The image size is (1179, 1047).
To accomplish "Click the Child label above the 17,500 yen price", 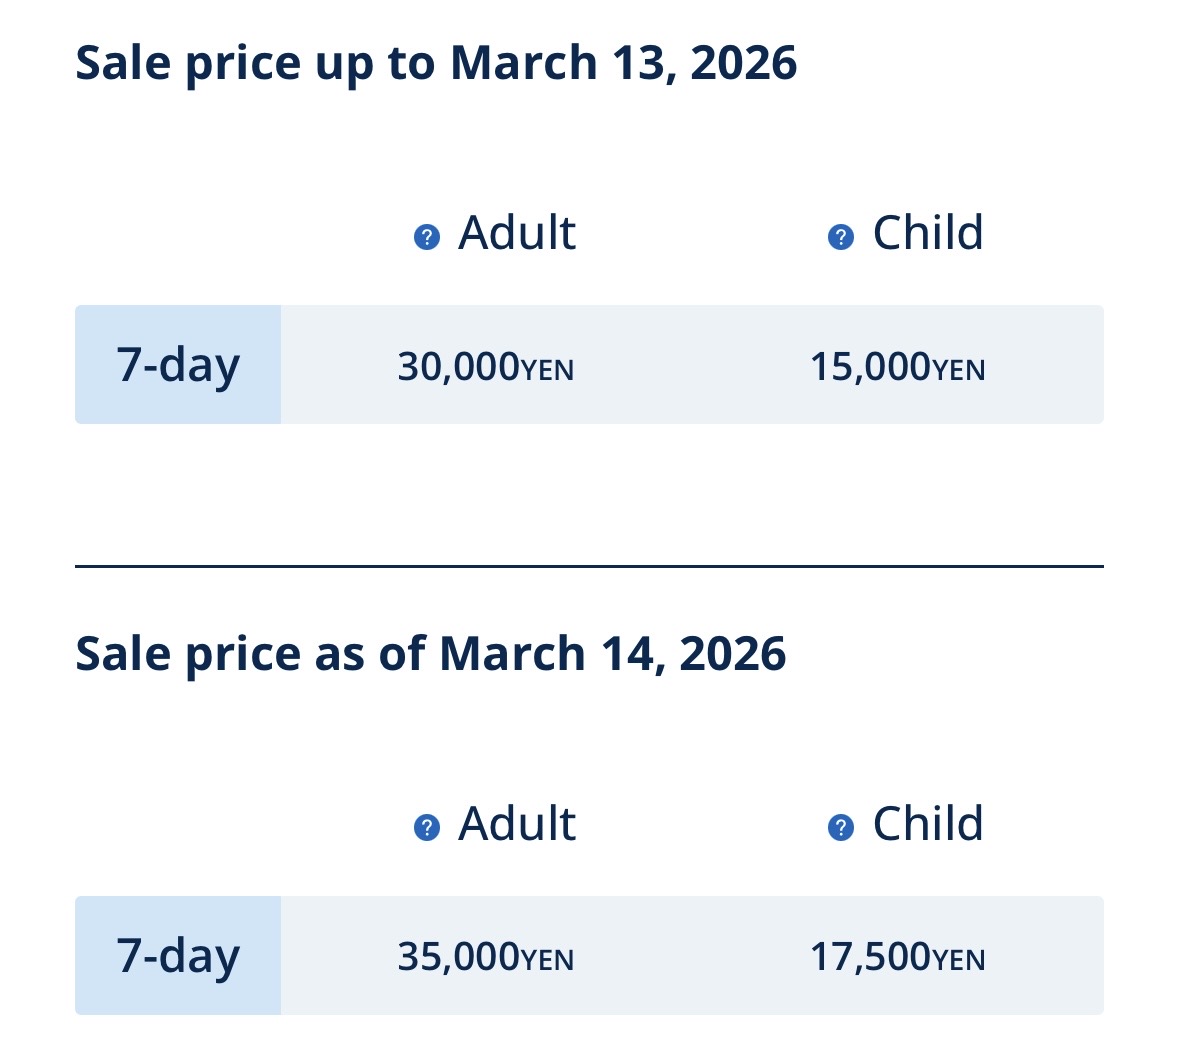I will click(928, 824).
